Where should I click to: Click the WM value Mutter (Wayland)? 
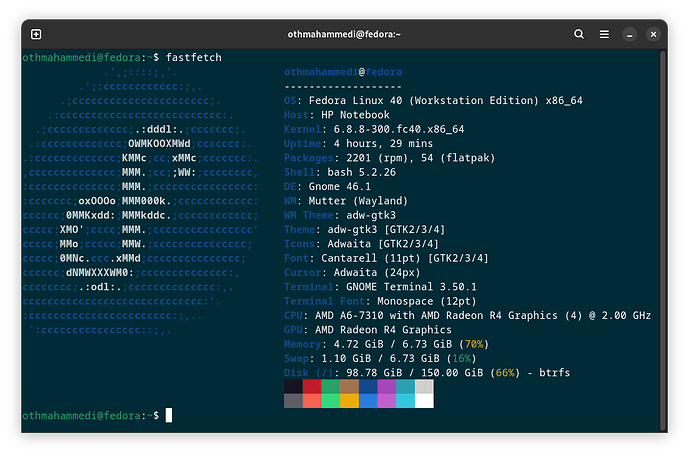point(358,201)
